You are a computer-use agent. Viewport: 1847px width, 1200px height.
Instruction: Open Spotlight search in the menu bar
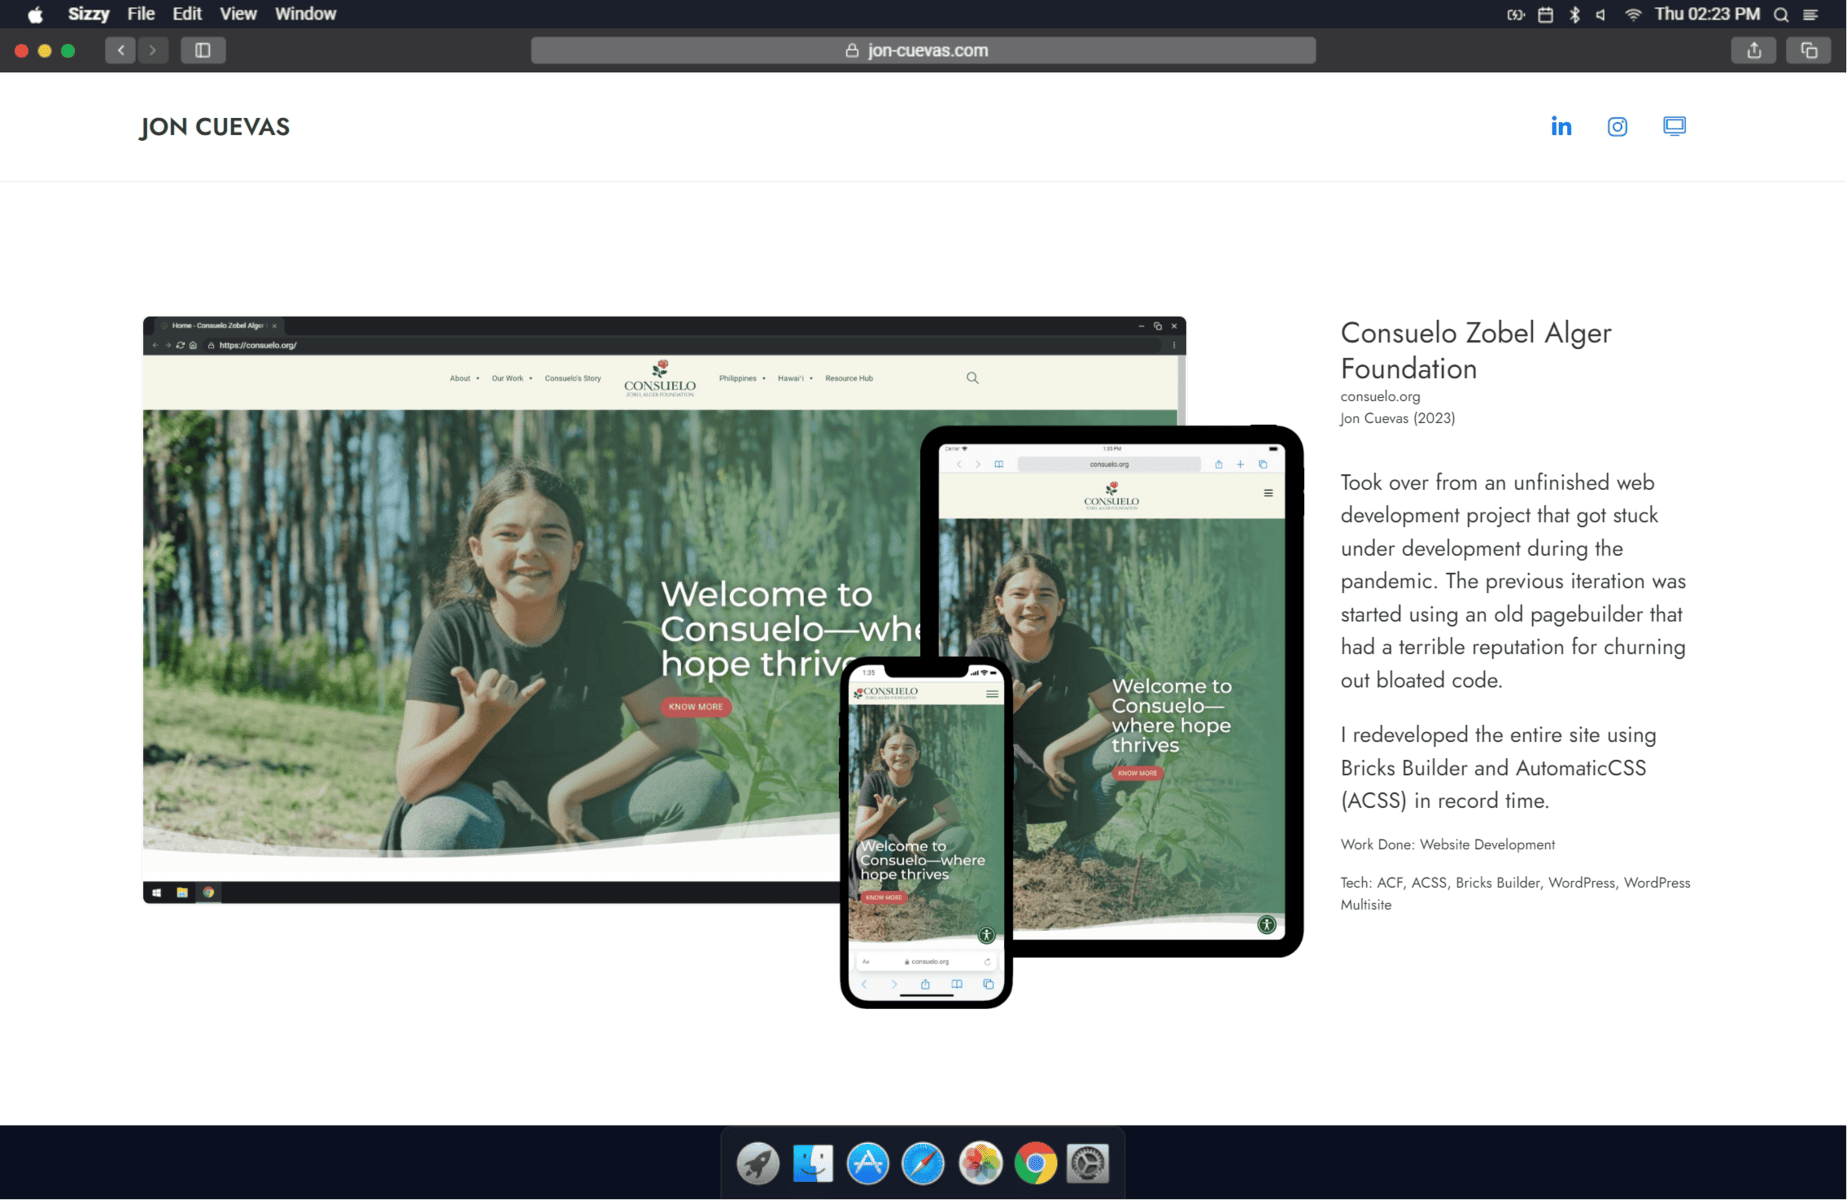tap(1781, 14)
